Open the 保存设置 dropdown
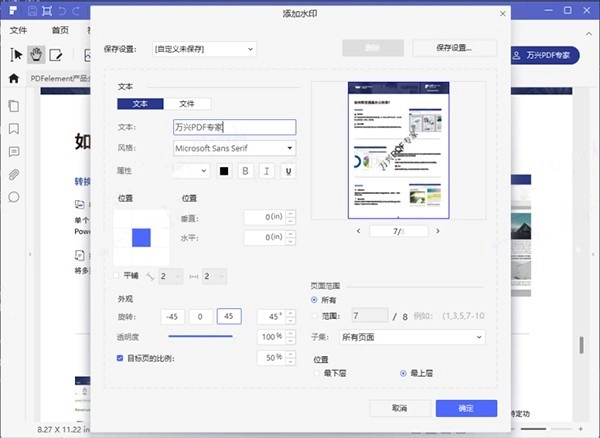Image resolution: width=600 pixels, height=438 pixels. pos(204,48)
